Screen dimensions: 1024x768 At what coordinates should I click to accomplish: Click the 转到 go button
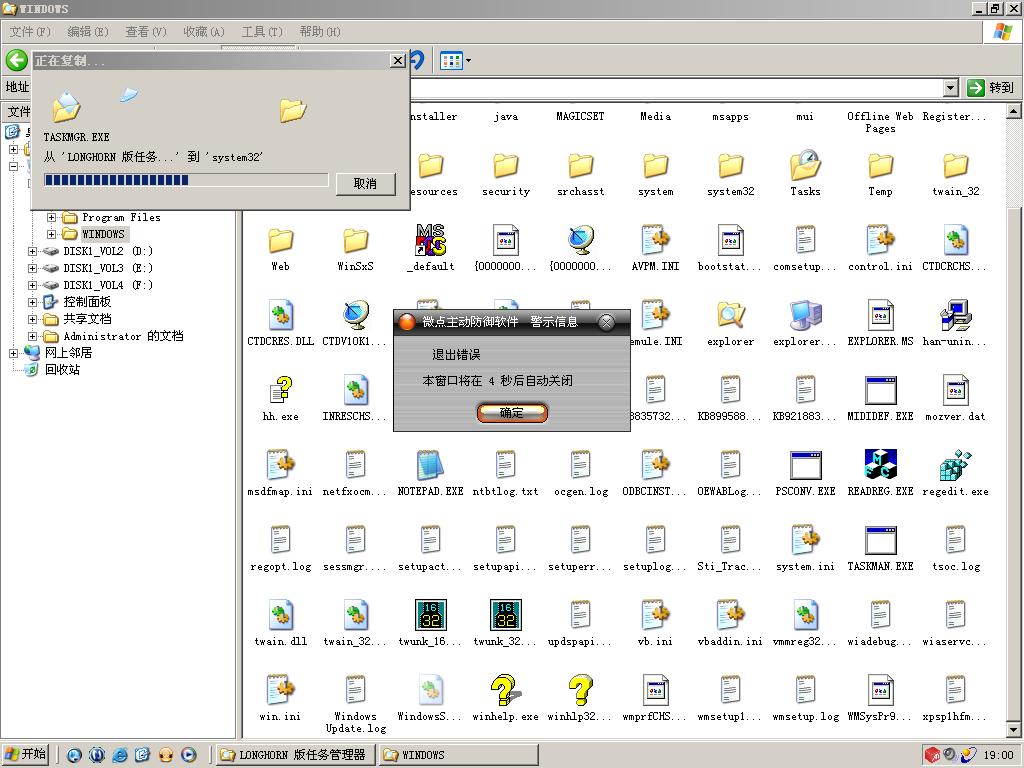tap(991, 88)
